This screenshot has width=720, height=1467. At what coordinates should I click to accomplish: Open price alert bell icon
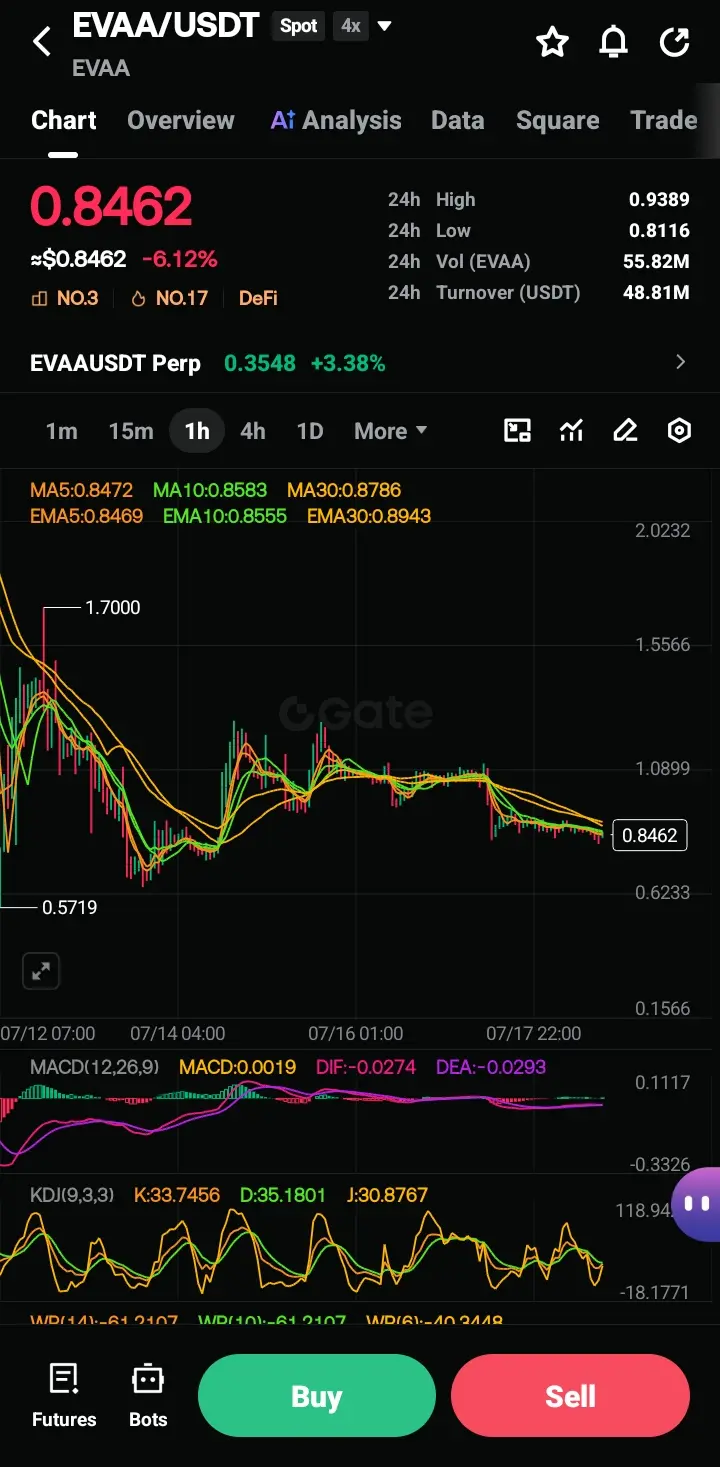[x=613, y=42]
